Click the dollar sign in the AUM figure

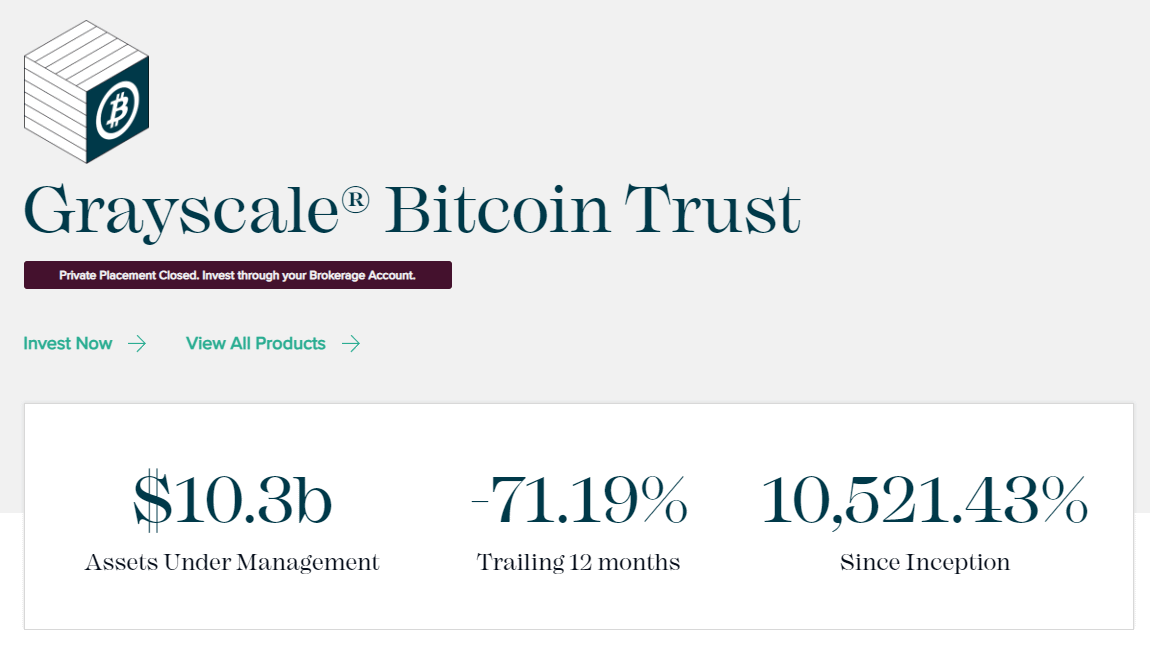pyautogui.click(x=152, y=501)
